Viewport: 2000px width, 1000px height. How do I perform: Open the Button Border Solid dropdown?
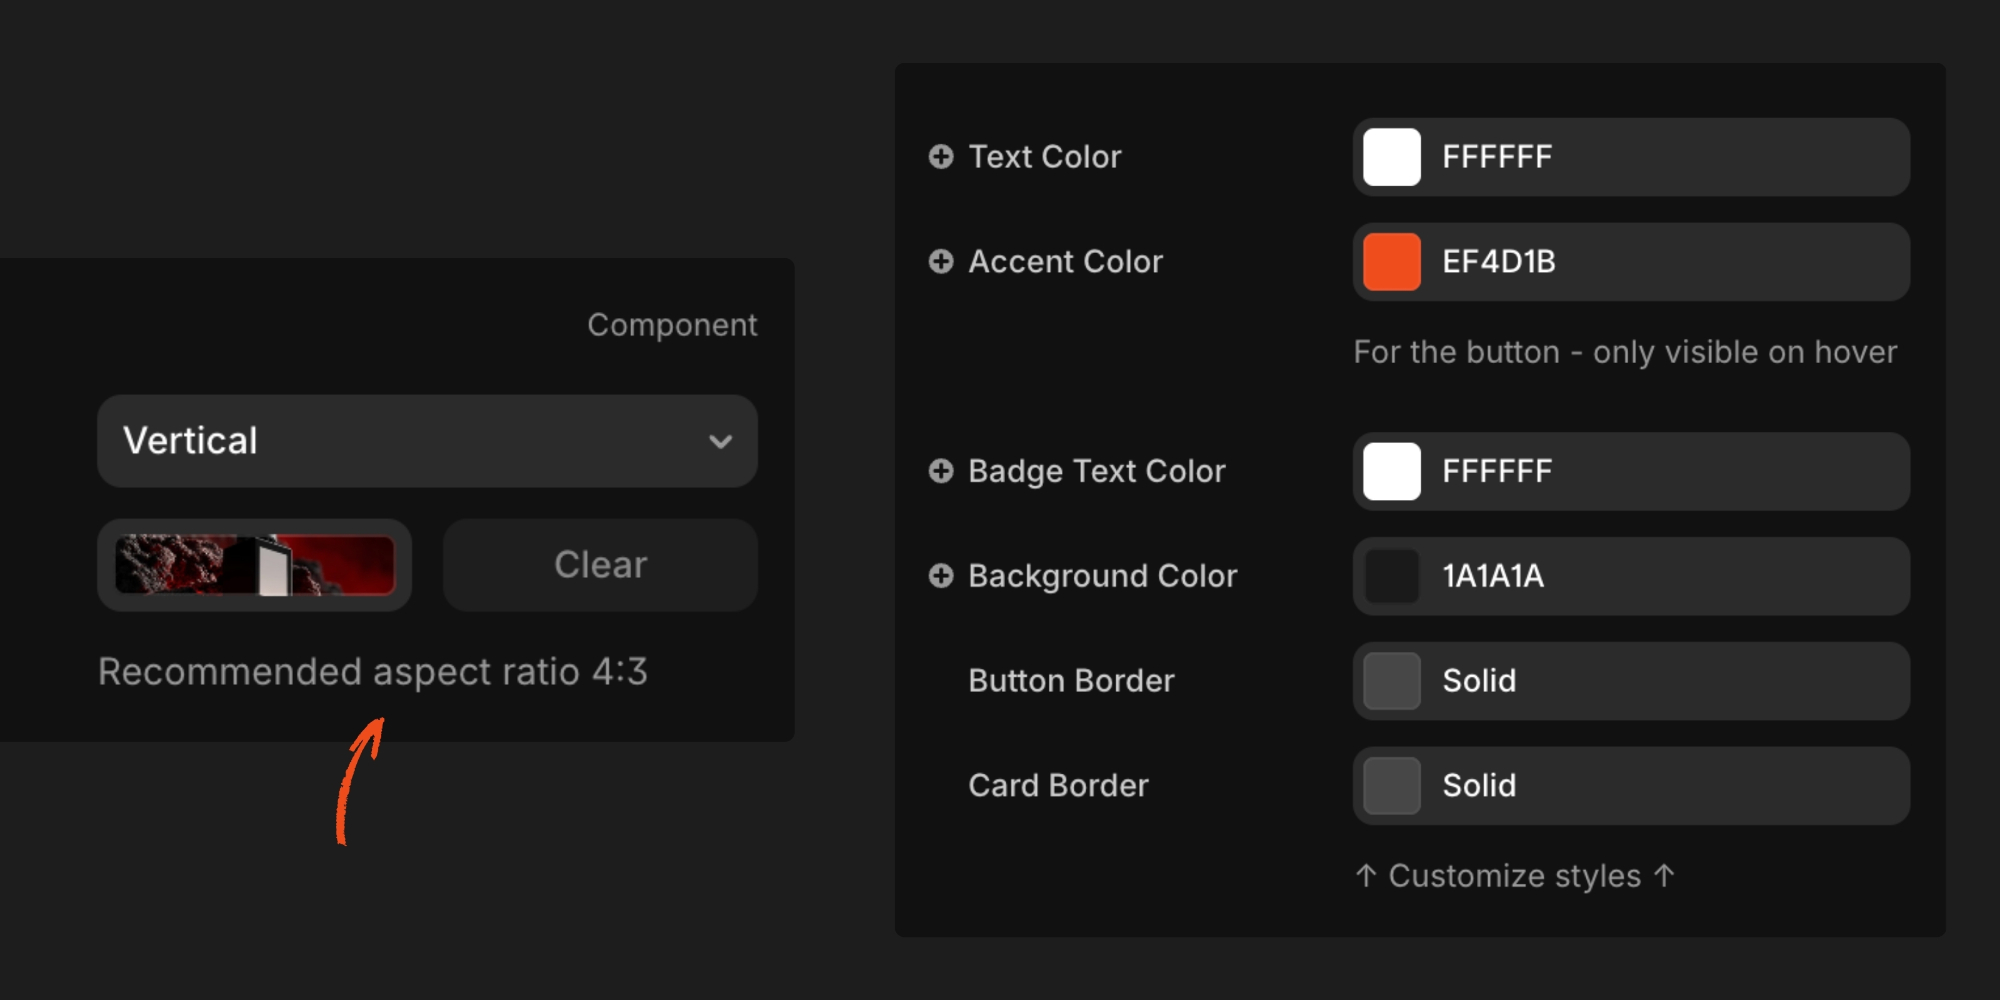(x=1630, y=681)
